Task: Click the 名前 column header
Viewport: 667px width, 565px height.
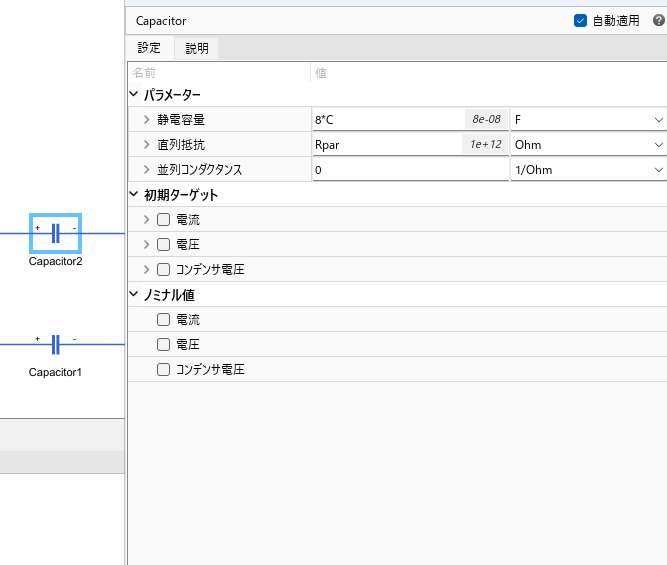Action: click(x=144, y=73)
